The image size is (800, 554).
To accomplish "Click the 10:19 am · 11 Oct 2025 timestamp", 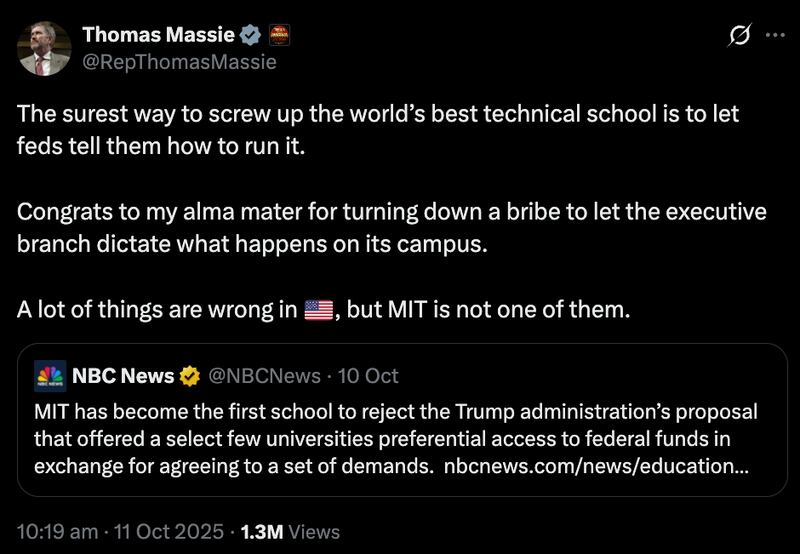I will click(x=120, y=532).
